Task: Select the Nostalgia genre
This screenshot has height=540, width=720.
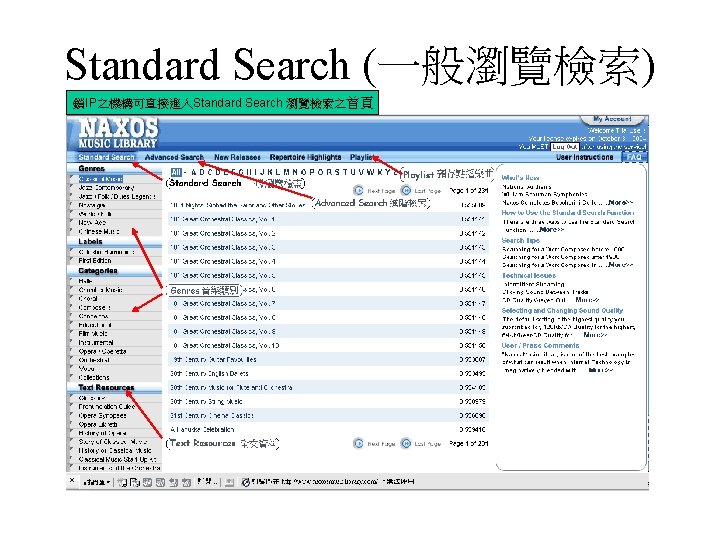Action: 92,205
